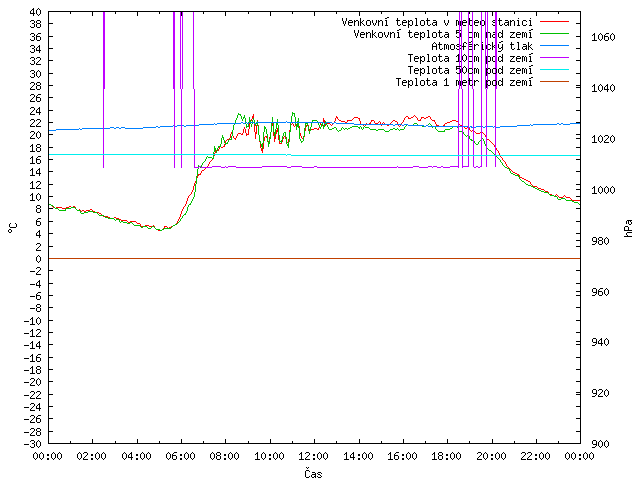Click right axis tick label '920'
Viewport: 640px width, 480px height.
[600, 393]
